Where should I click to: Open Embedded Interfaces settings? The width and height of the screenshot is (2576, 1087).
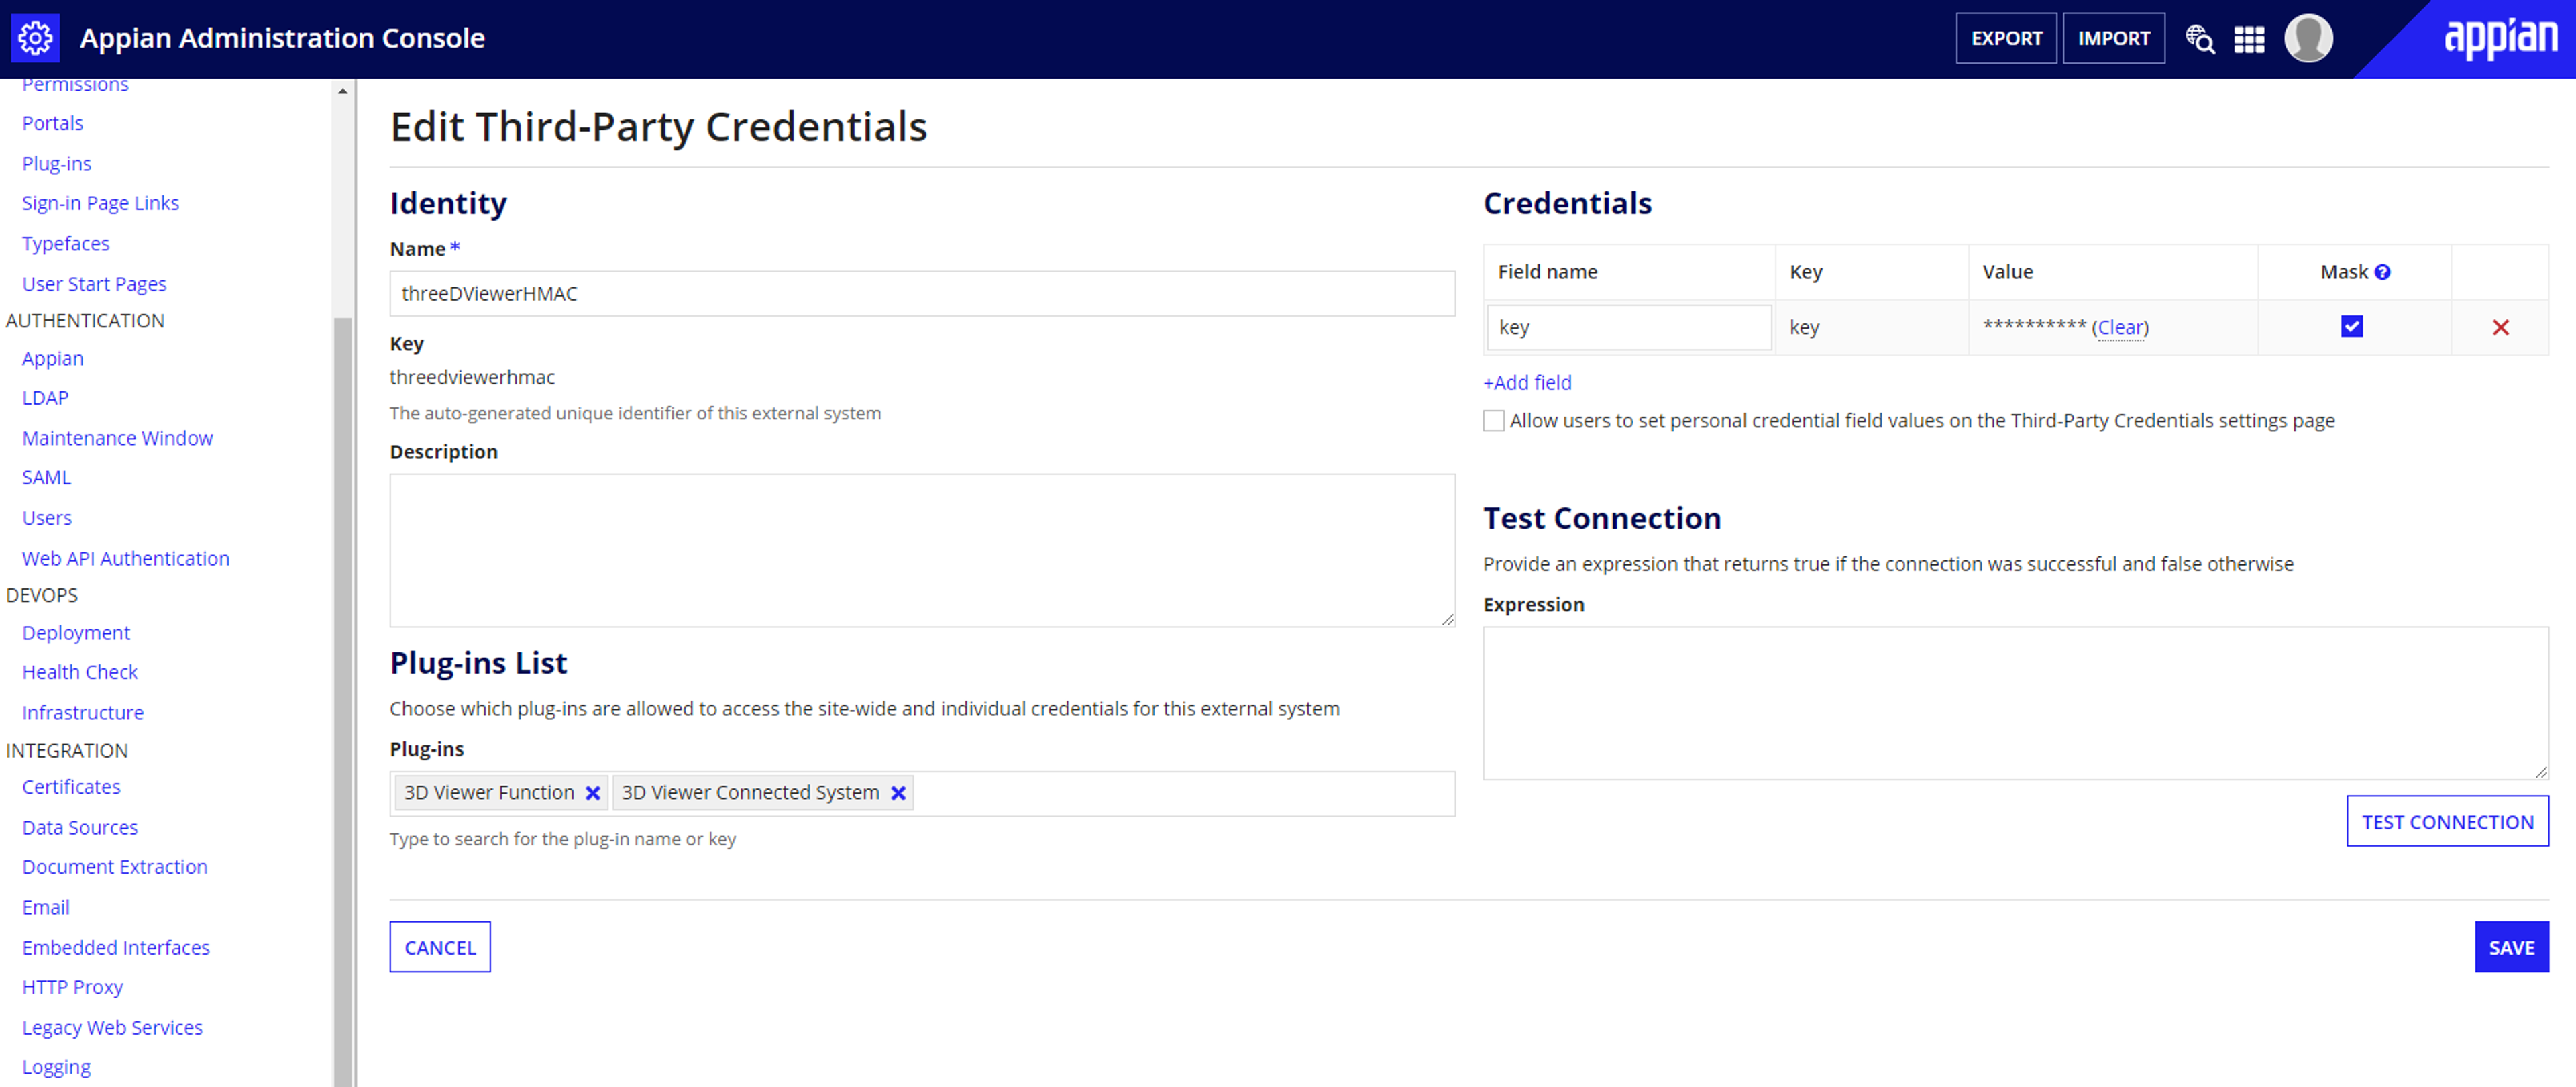click(x=116, y=947)
